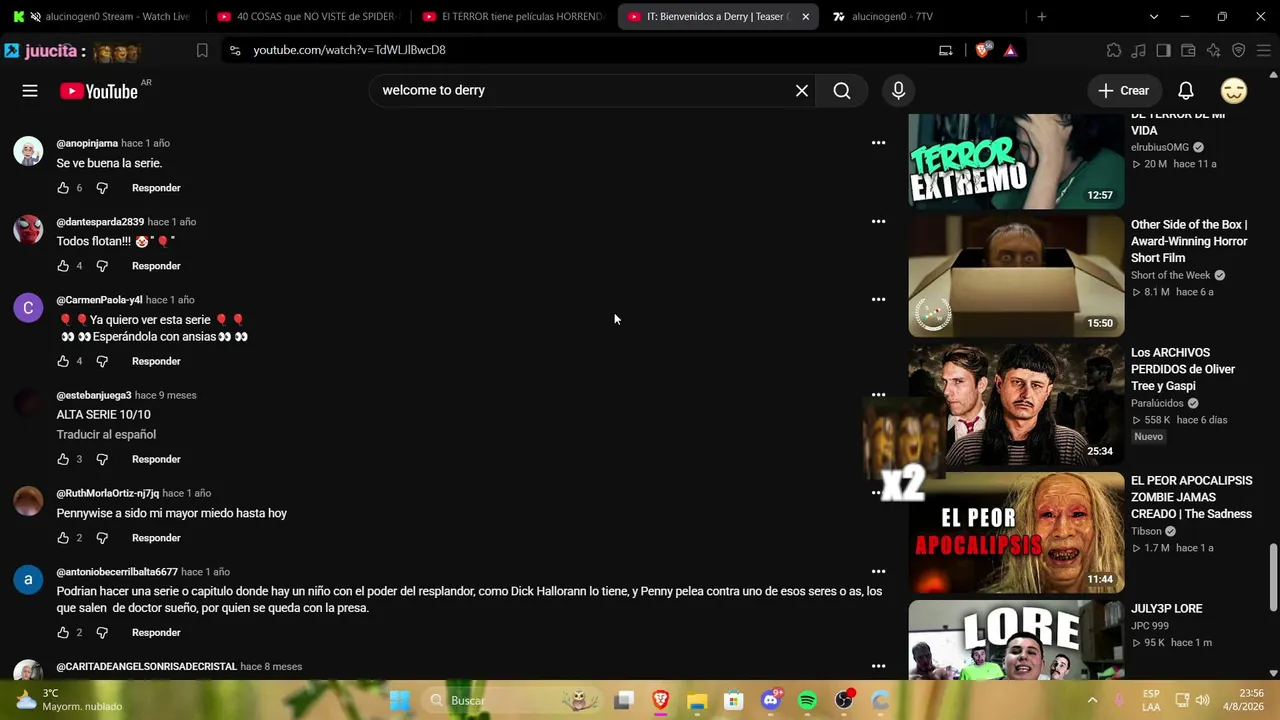The height and width of the screenshot is (720, 1280).
Task: Open a new browser tab
Action: pyautogui.click(x=1041, y=17)
